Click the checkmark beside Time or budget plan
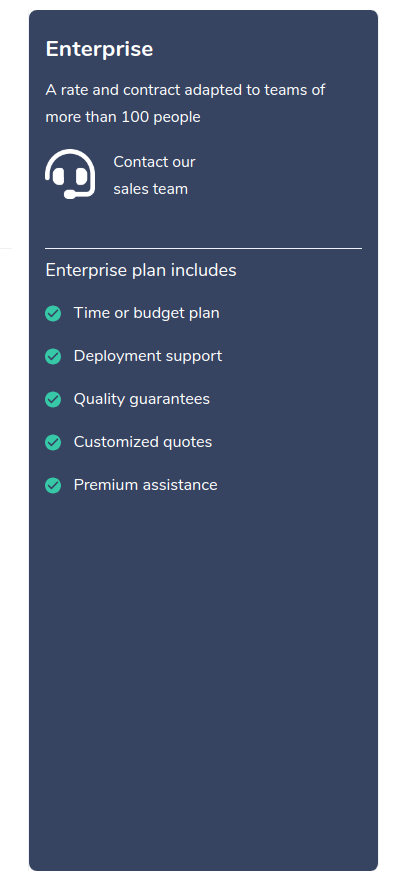The width and height of the screenshot is (399, 881). [x=53, y=314]
